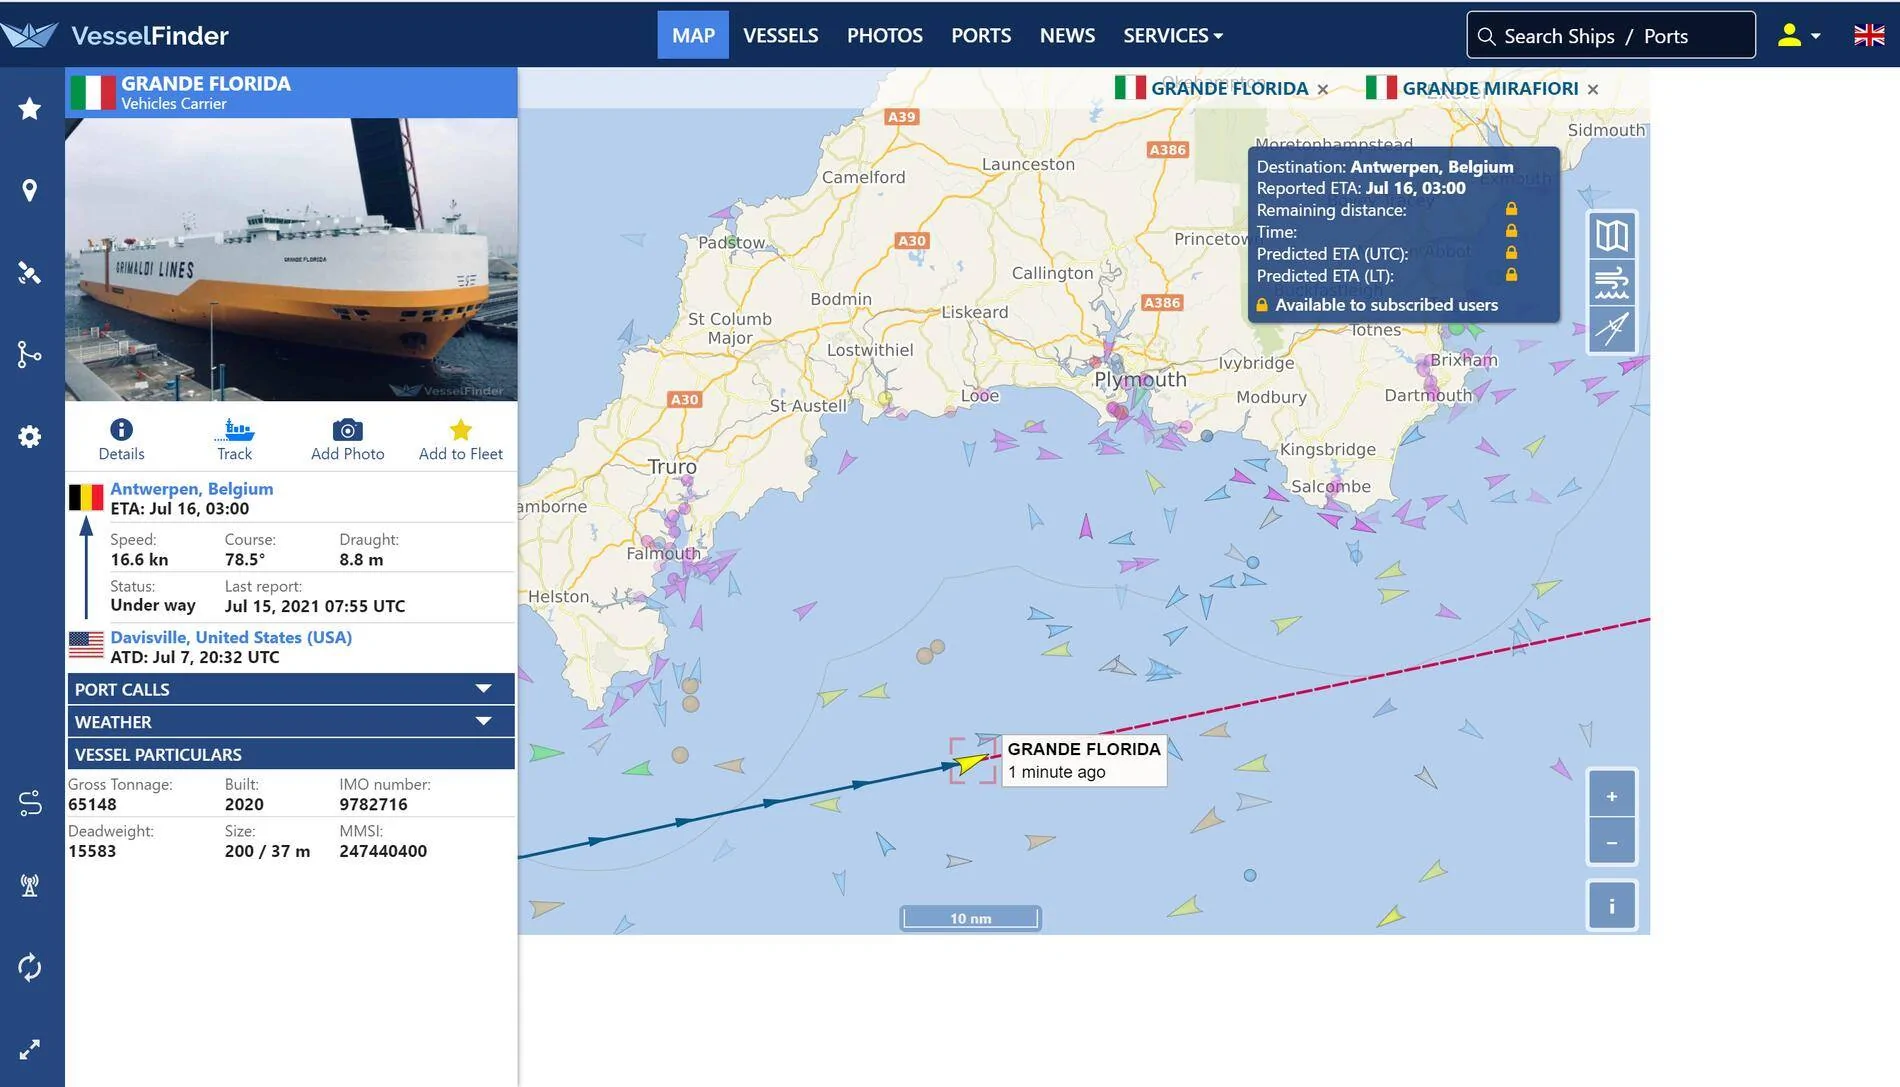This screenshot has height=1087, width=1900.
Task: Zoom out on the map
Action: (x=1612, y=842)
